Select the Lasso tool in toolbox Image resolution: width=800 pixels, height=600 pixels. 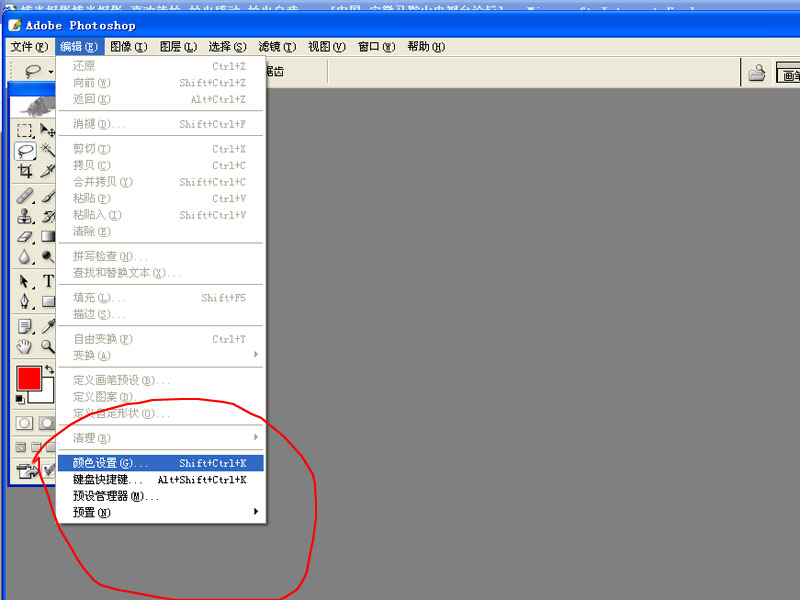click(25, 151)
